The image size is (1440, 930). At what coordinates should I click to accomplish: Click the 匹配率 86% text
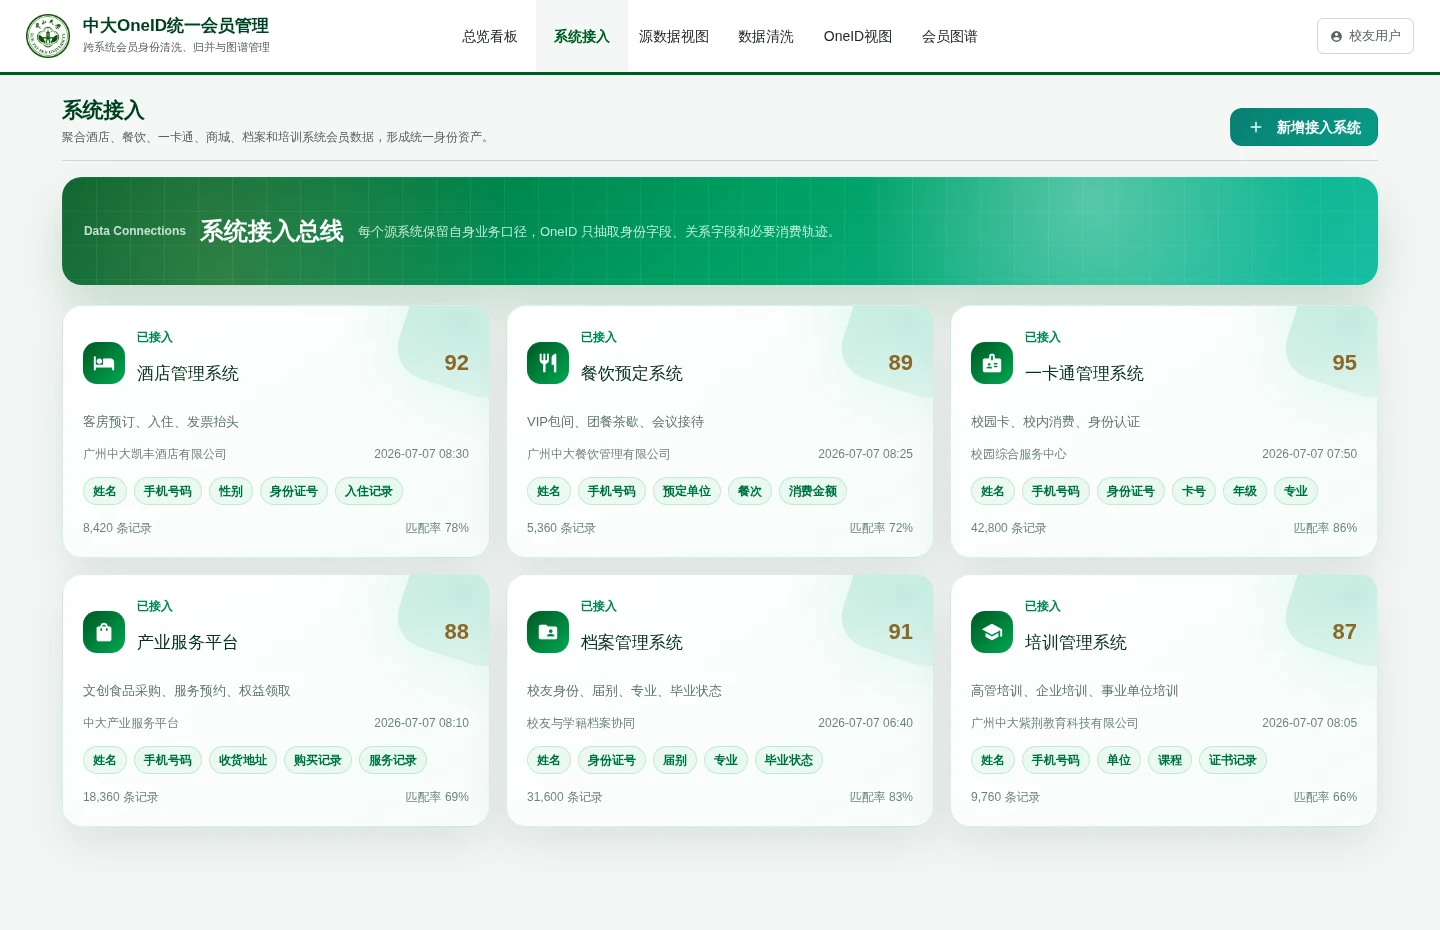click(x=1325, y=528)
